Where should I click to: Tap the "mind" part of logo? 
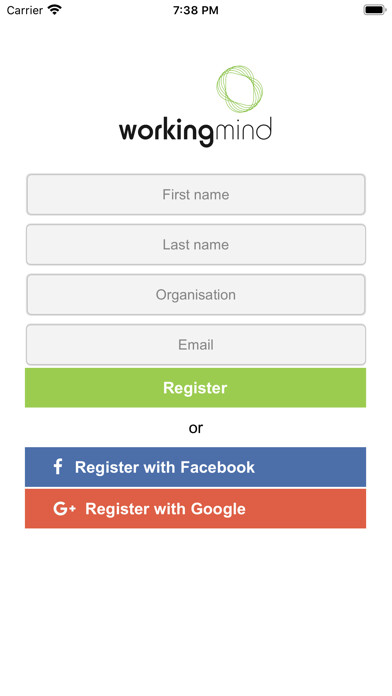pyautogui.click(x=243, y=129)
